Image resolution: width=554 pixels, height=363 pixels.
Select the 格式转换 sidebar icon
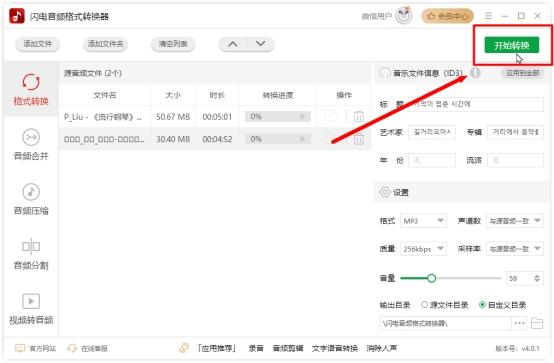coord(31,82)
